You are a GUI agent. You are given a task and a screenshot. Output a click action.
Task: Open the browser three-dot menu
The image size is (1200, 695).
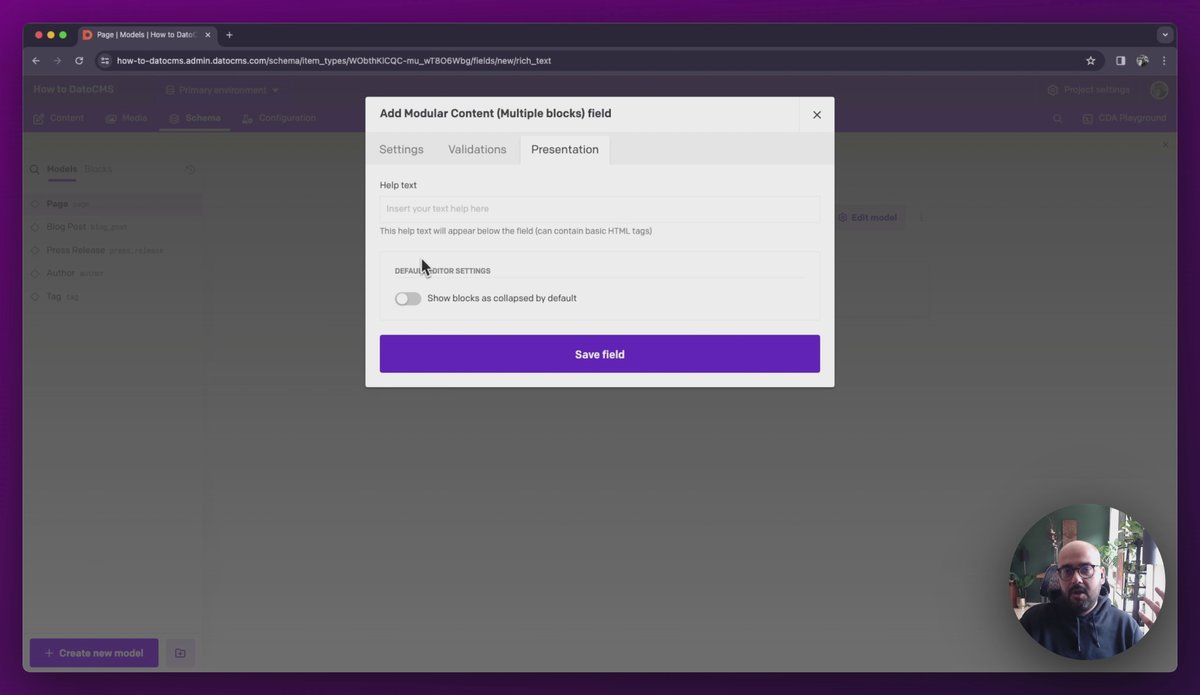[x=1164, y=61]
